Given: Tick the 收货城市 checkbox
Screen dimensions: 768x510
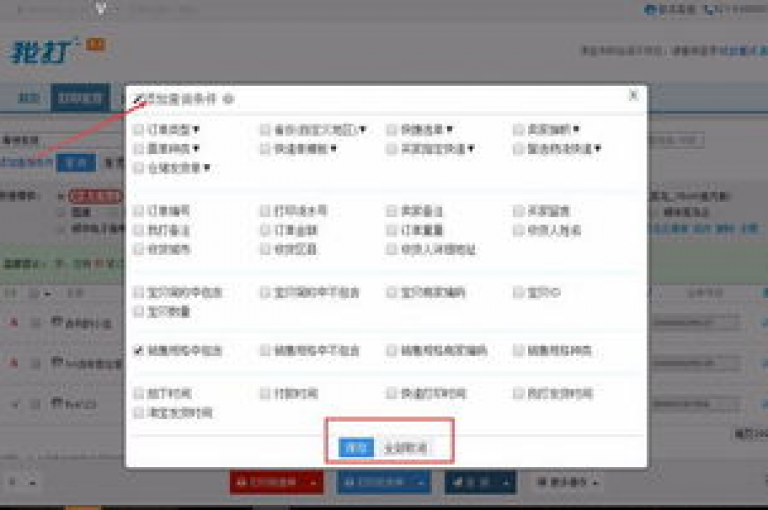Looking at the screenshot, I should tap(138, 249).
